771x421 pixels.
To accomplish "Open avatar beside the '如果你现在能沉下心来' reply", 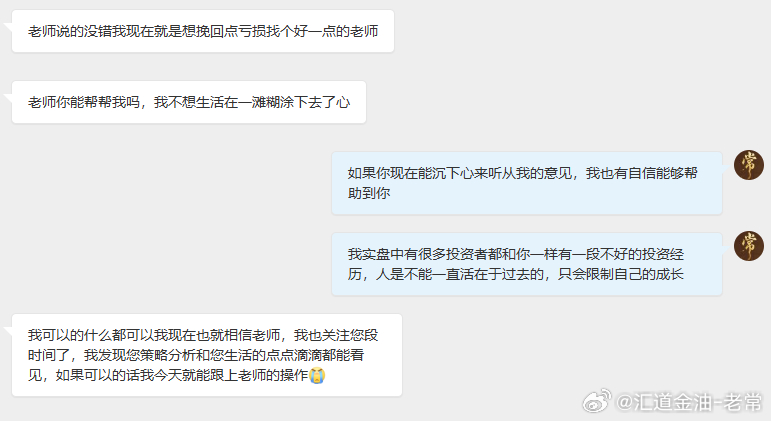I will [x=748, y=165].
